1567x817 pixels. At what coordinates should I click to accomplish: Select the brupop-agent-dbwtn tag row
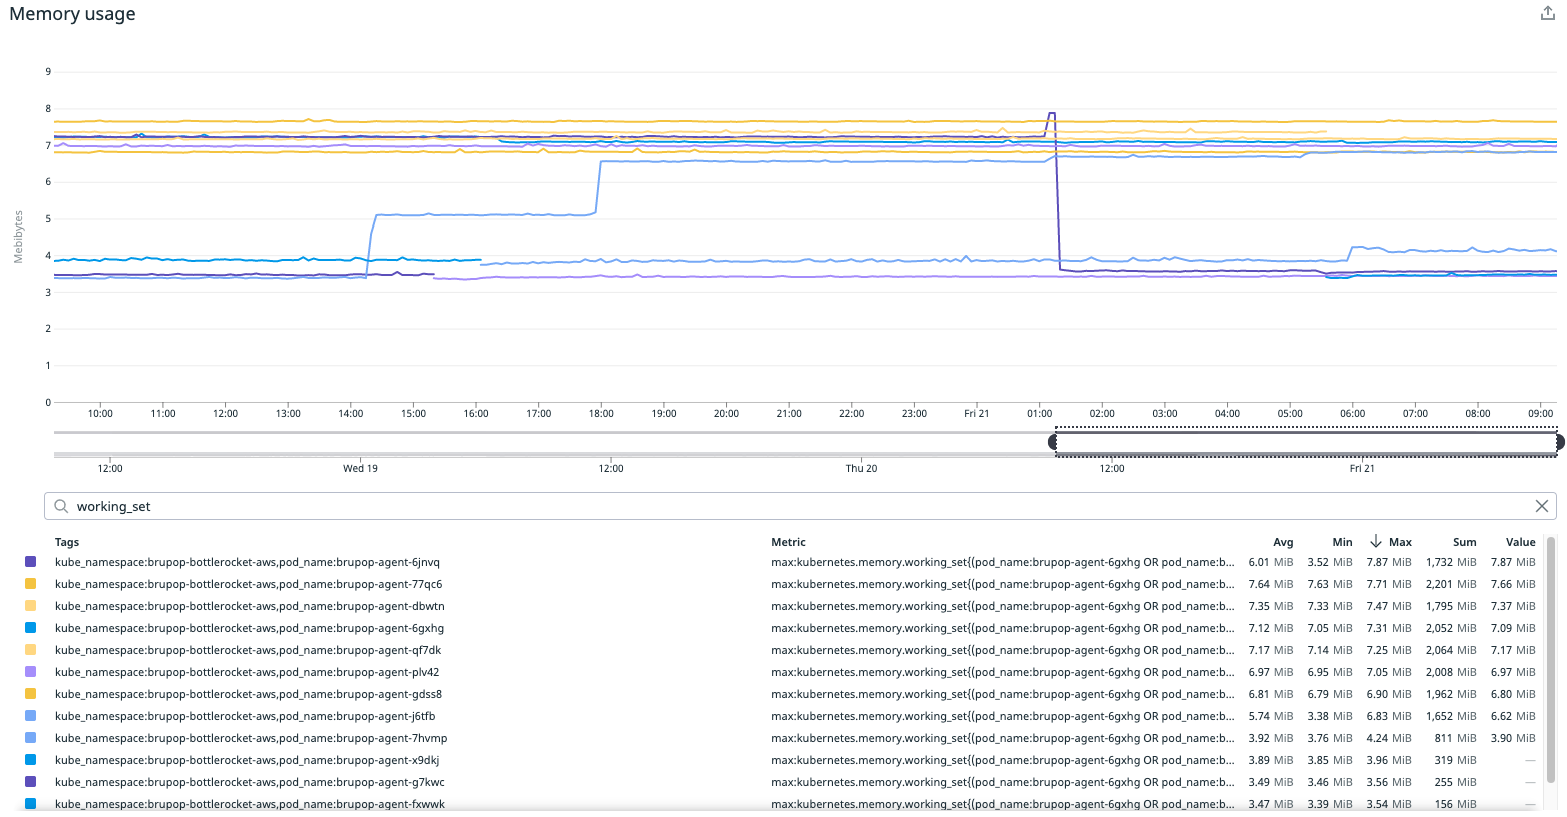pos(250,606)
